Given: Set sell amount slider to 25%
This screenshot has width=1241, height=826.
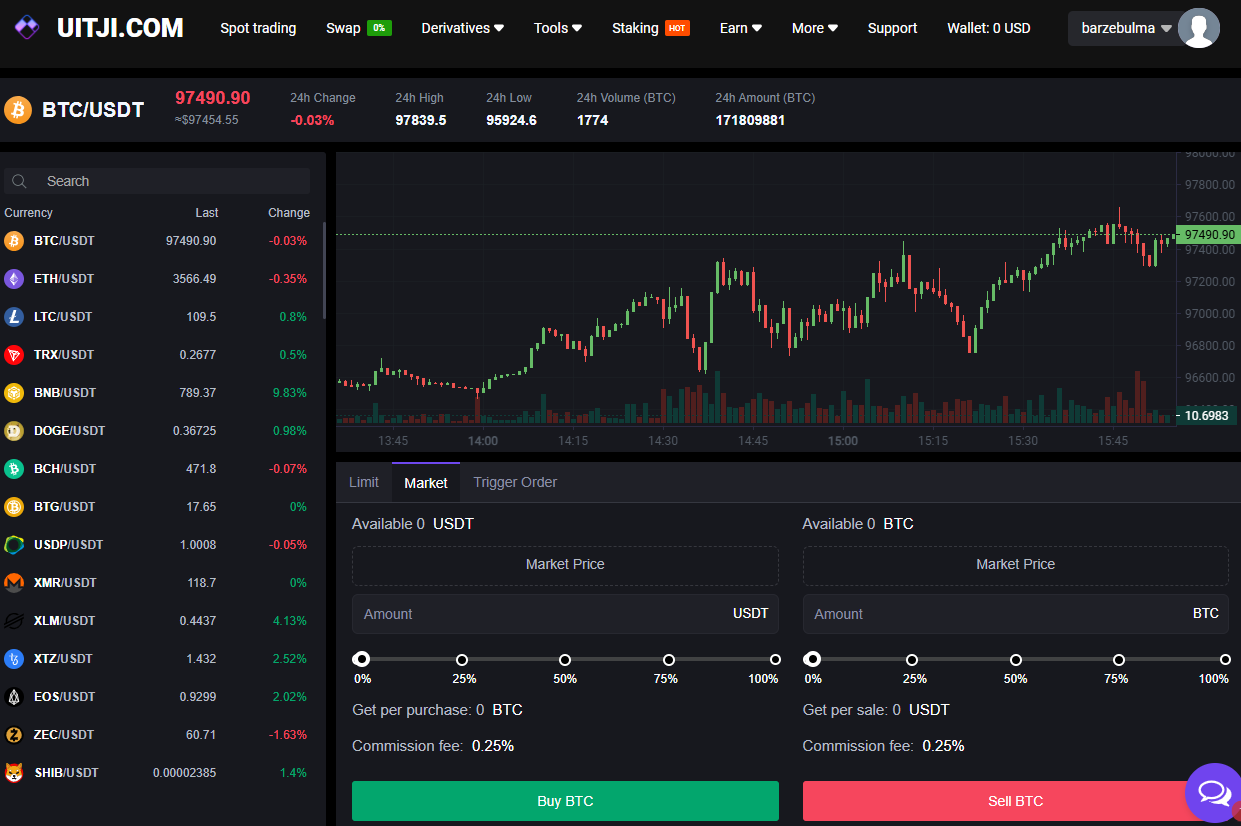Looking at the screenshot, I should [x=912, y=660].
